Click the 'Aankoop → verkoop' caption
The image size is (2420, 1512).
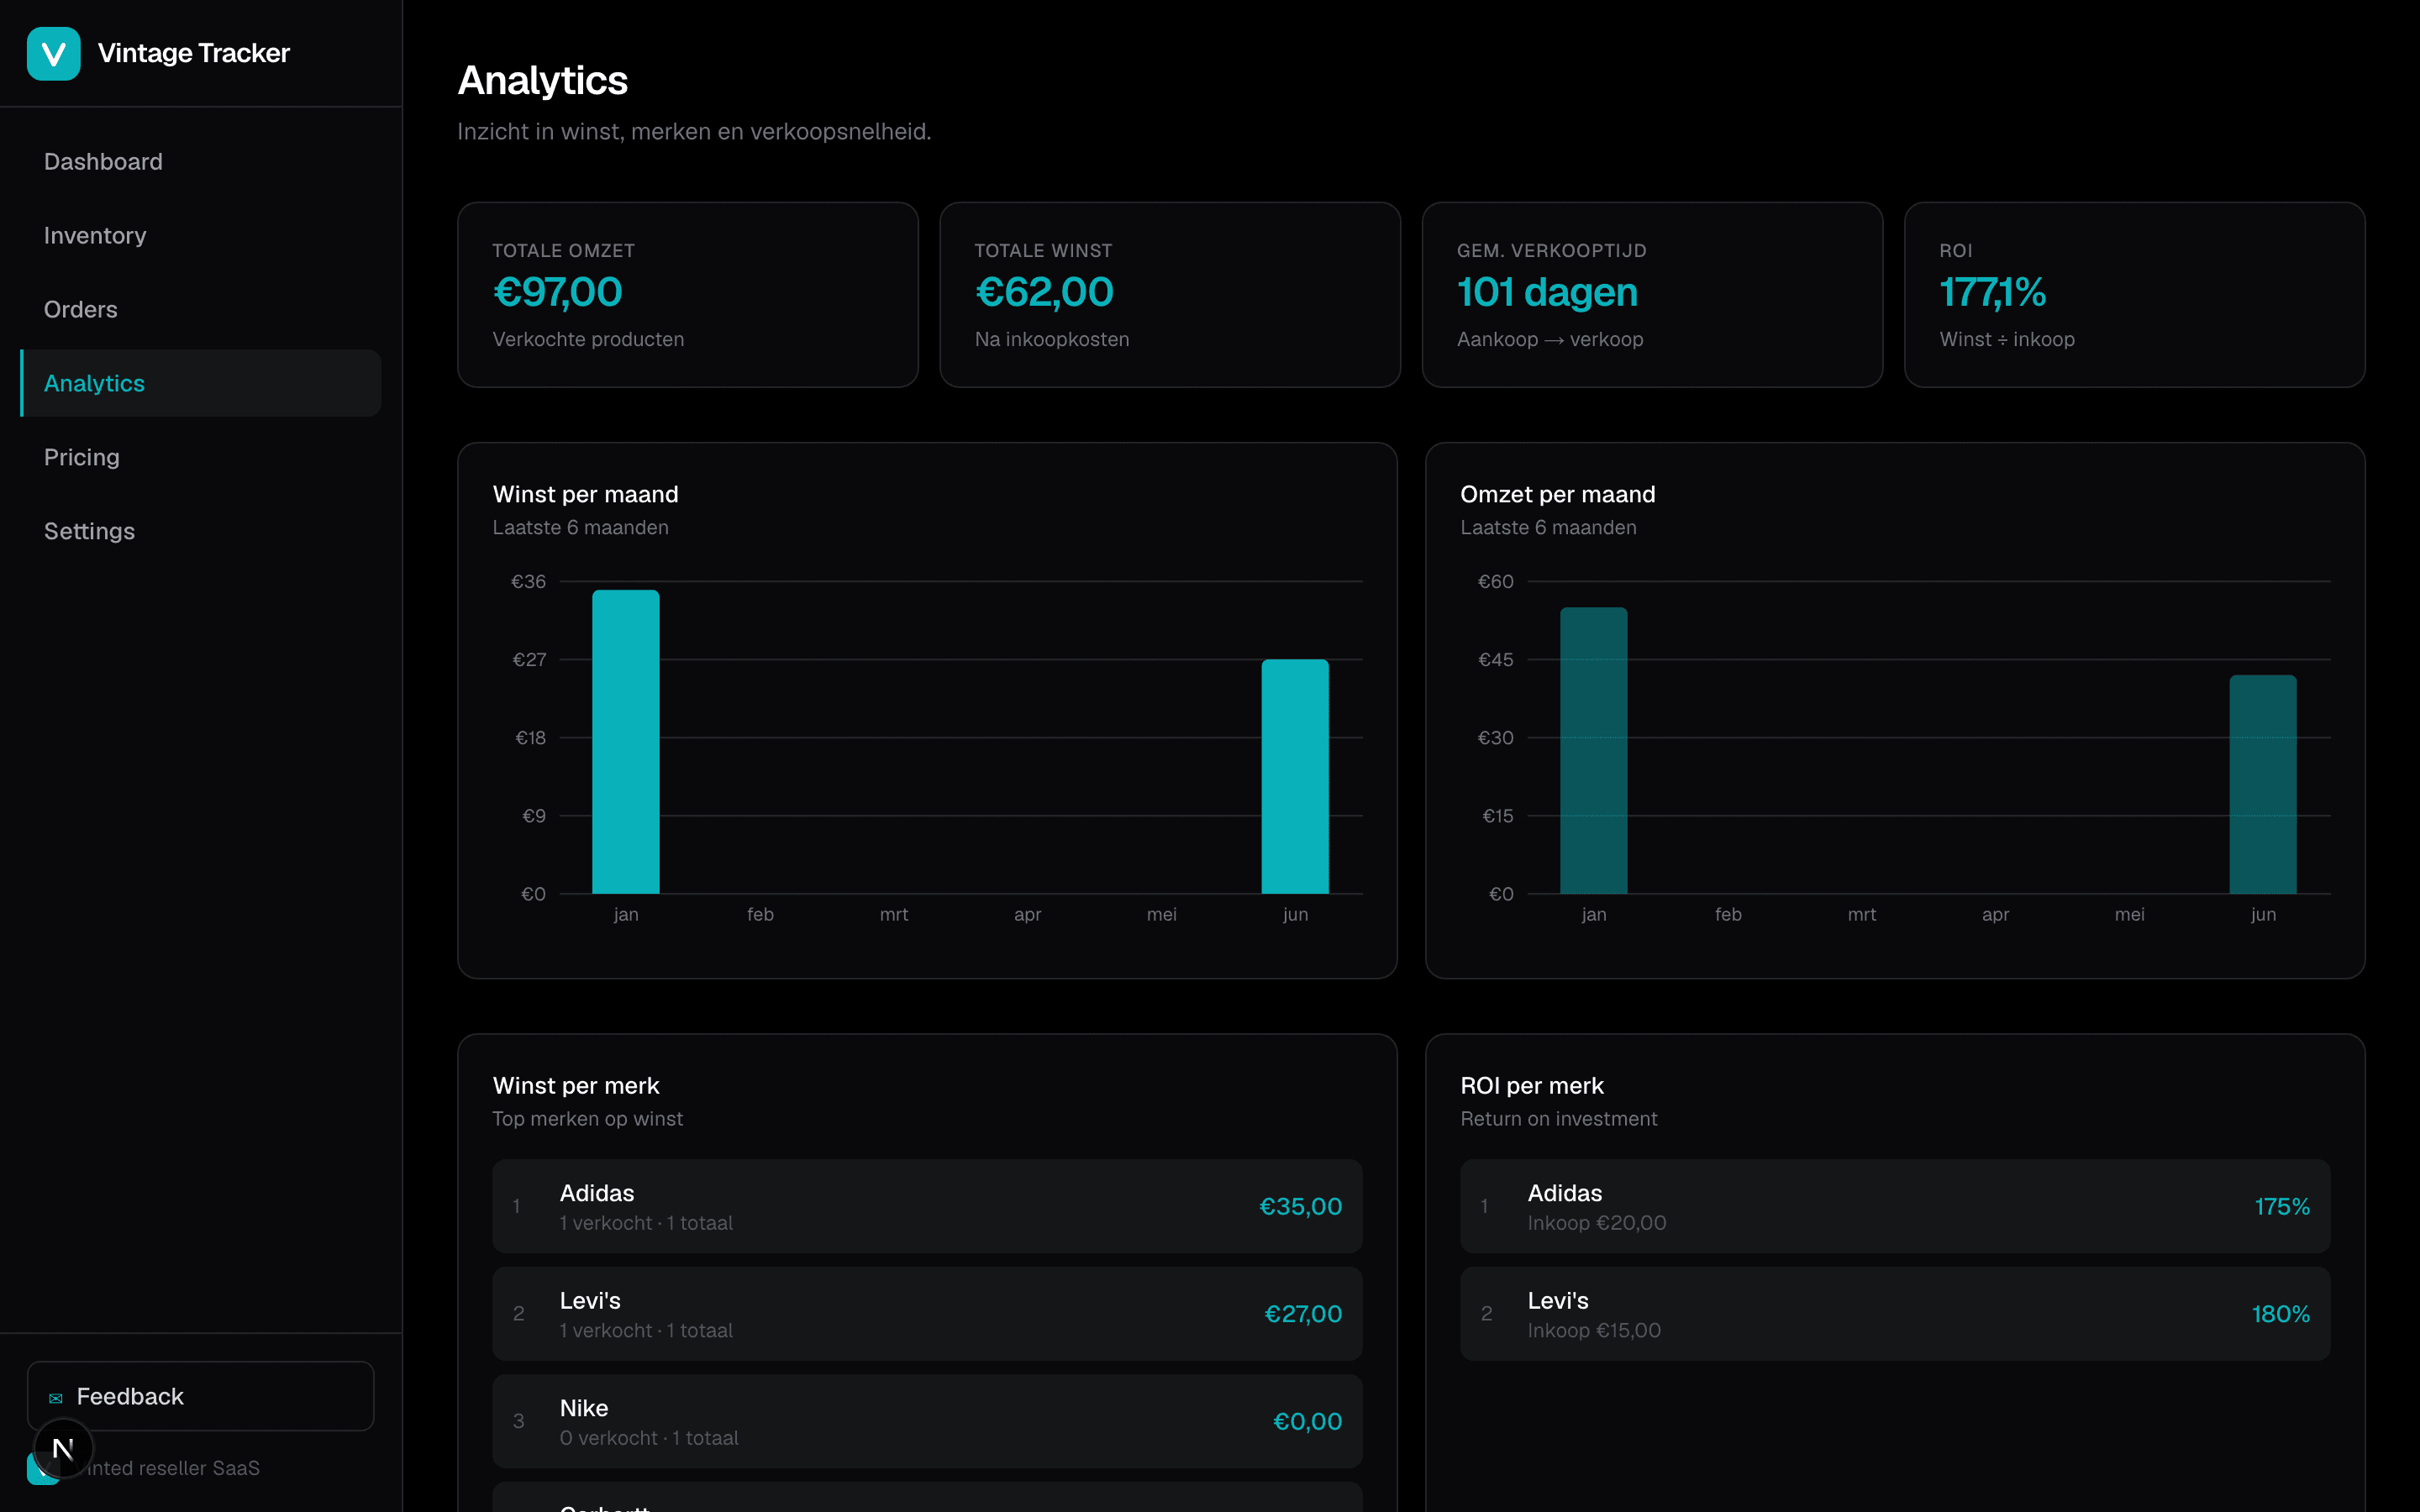click(x=1550, y=339)
